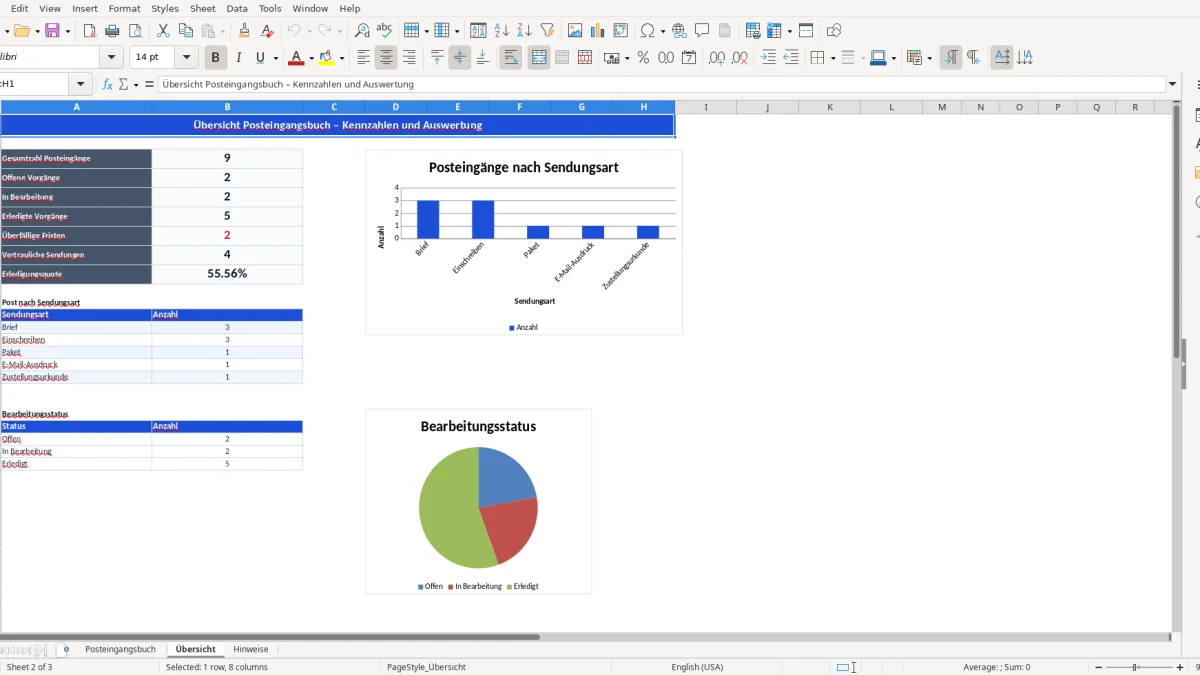Insert a special character
The width and height of the screenshot is (1200, 675).
pos(647,31)
